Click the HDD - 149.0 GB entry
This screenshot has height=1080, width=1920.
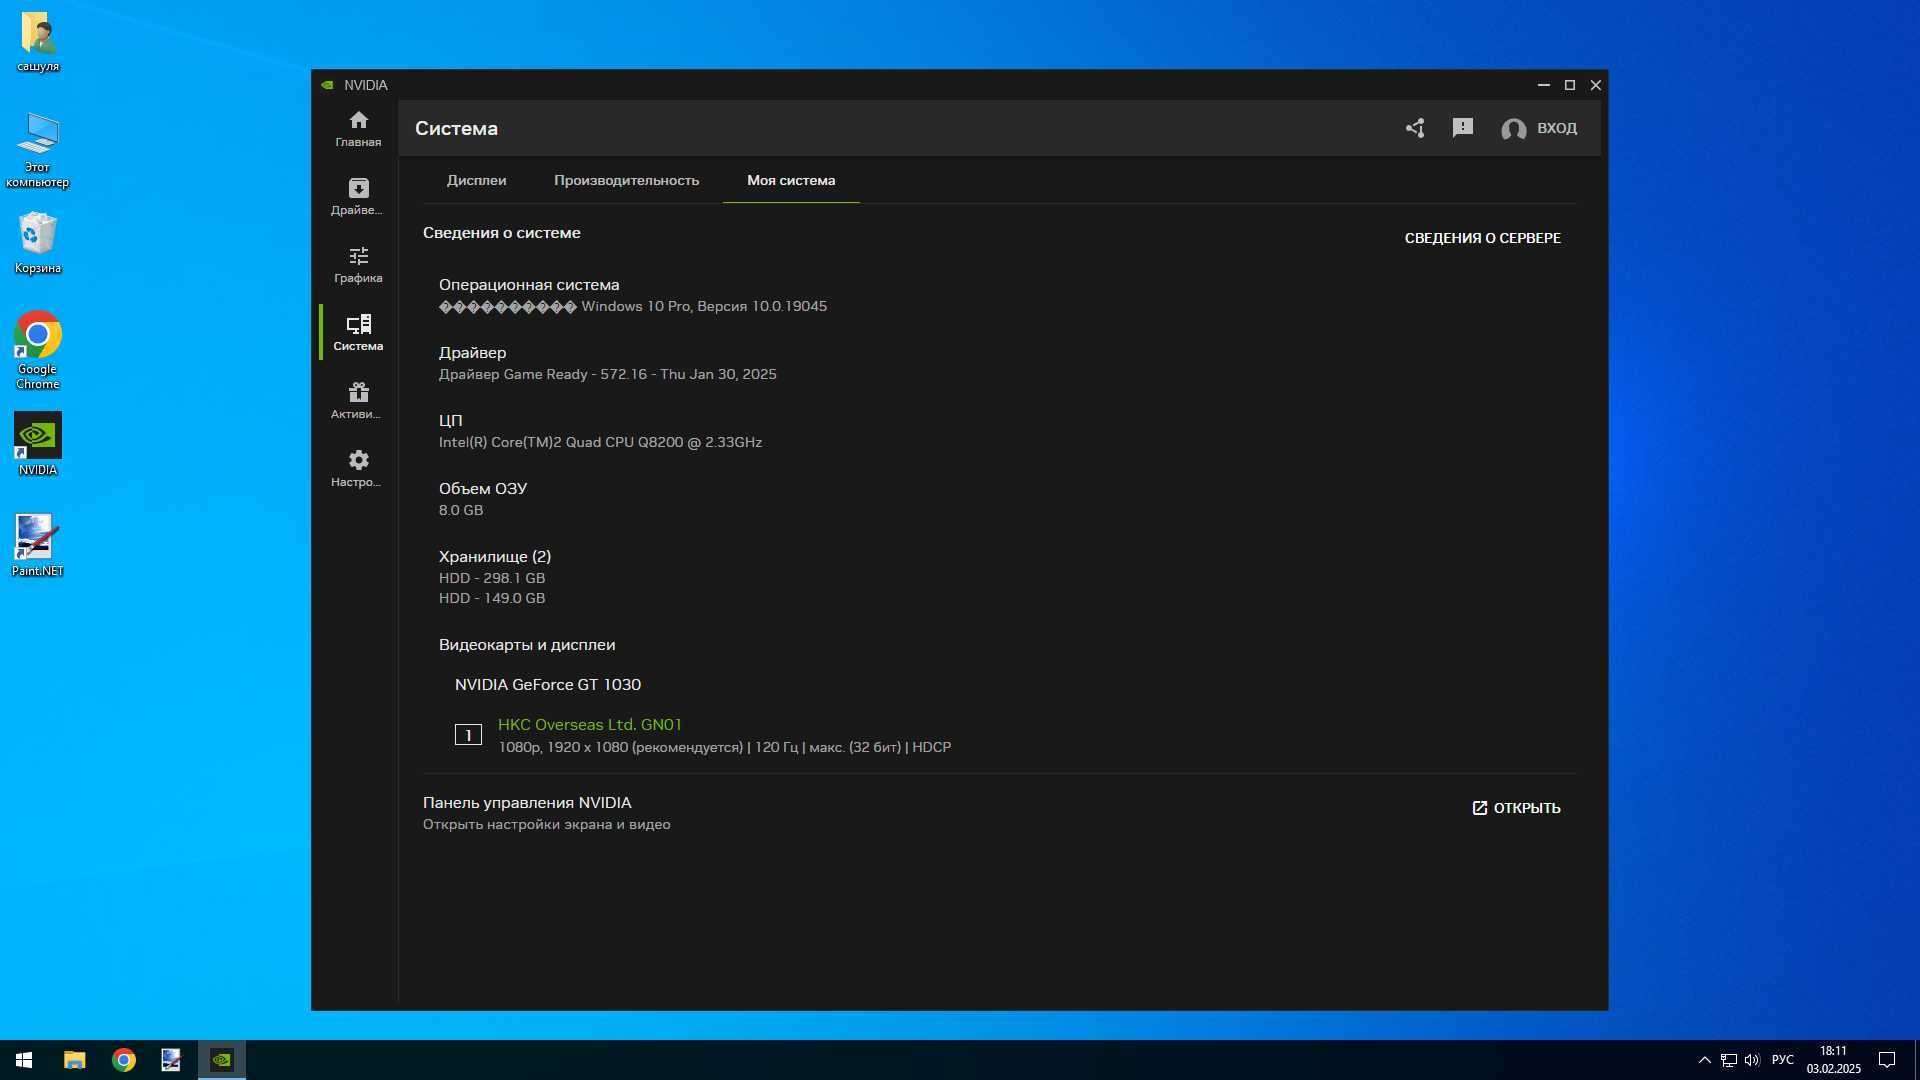point(492,598)
